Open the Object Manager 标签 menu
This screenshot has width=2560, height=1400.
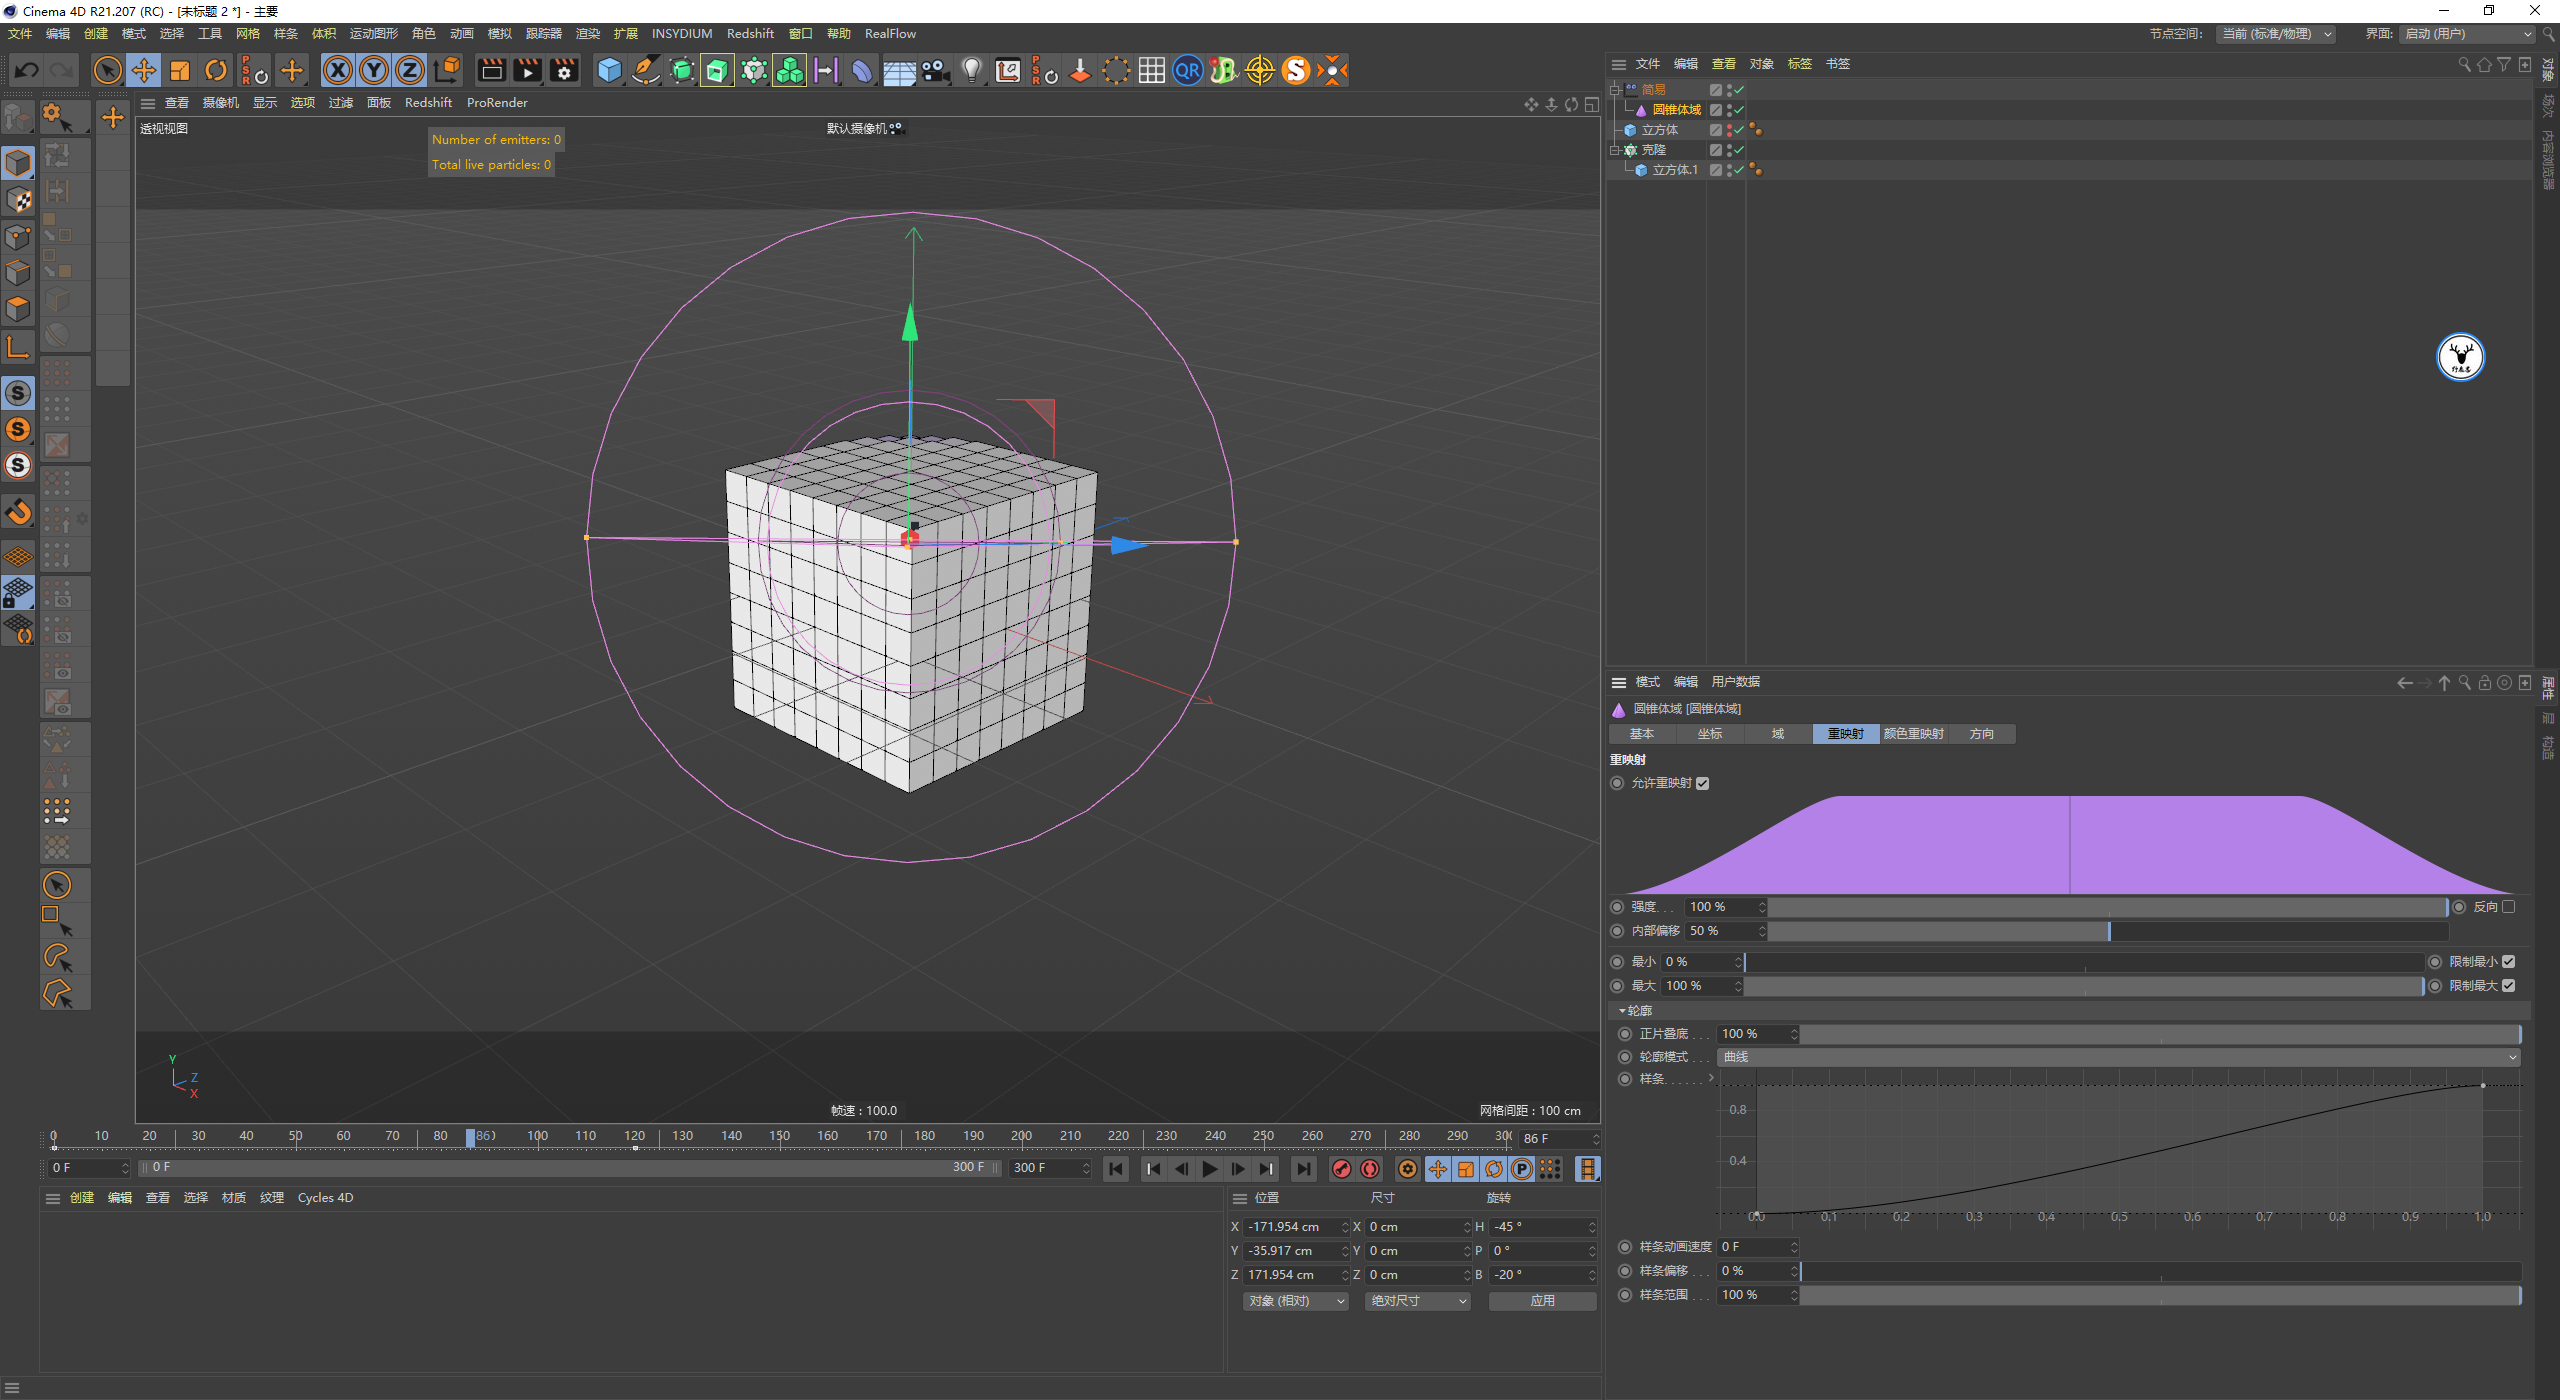[x=1799, y=64]
